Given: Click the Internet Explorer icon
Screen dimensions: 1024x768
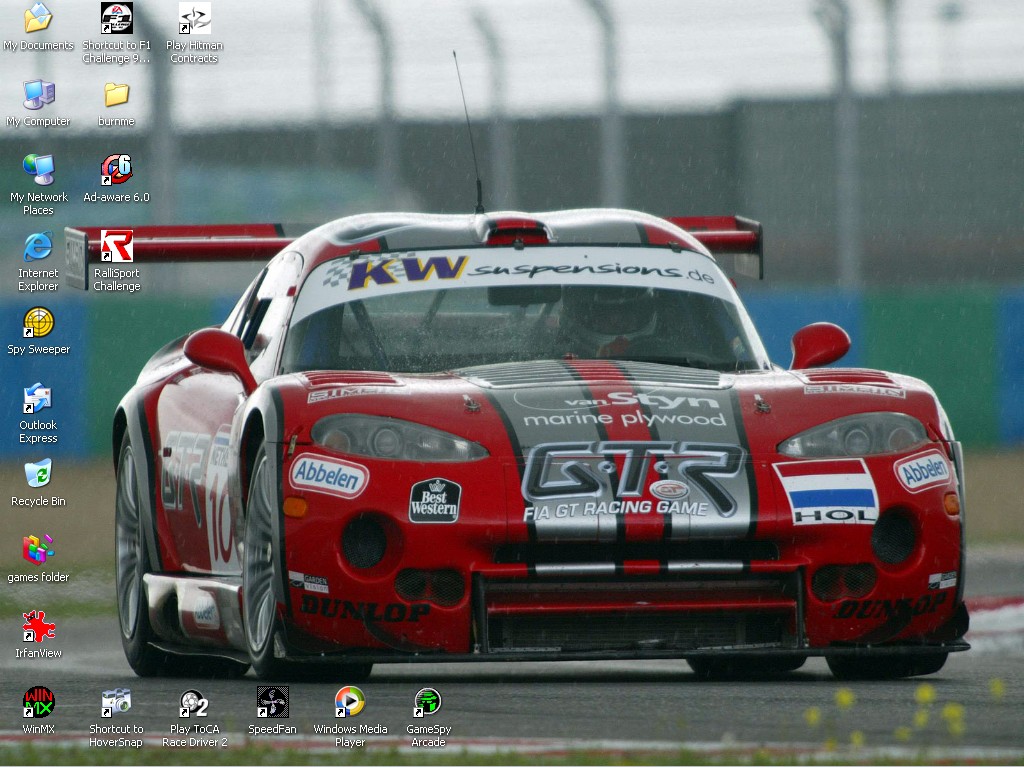Looking at the screenshot, I should [x=38, y=246].
